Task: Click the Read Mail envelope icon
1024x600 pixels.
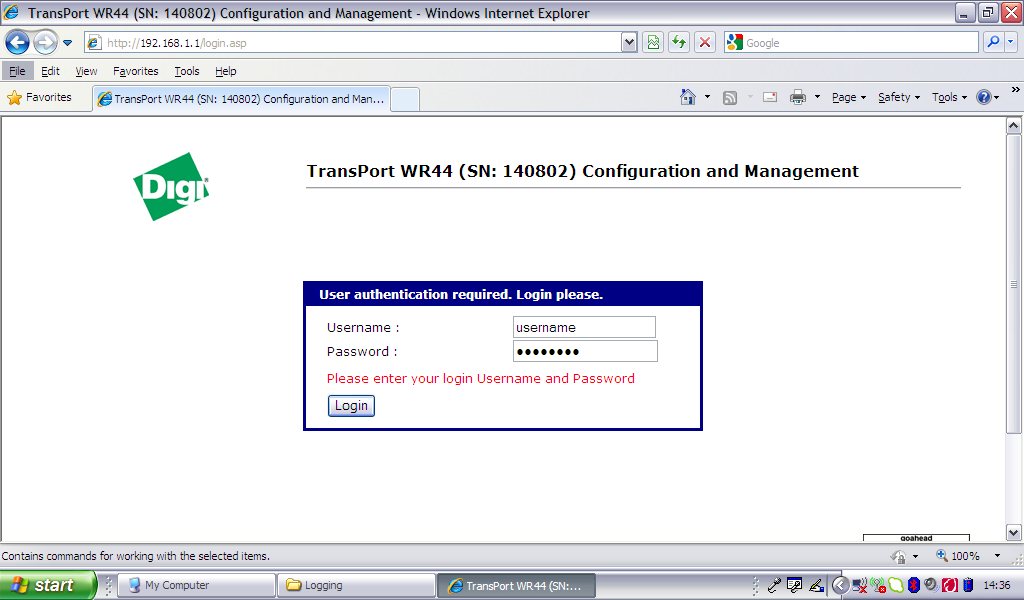Action: pyautogui.click(x=770, y=97)
